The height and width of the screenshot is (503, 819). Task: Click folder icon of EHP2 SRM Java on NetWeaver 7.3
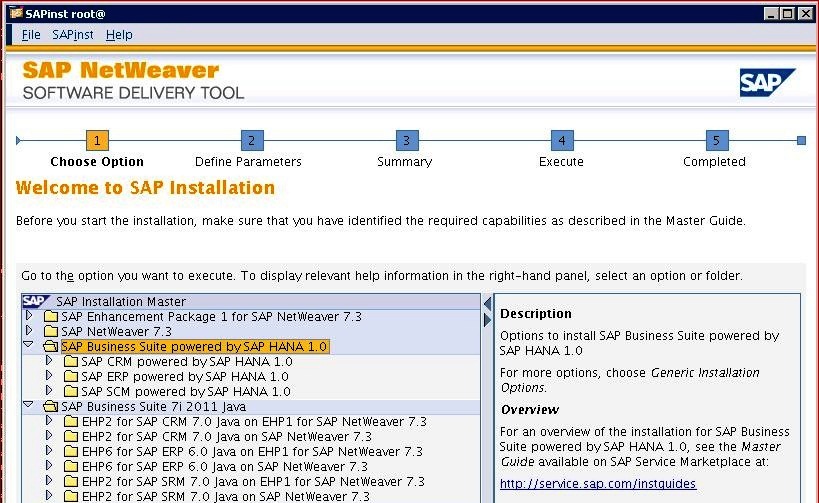[71, 496]
